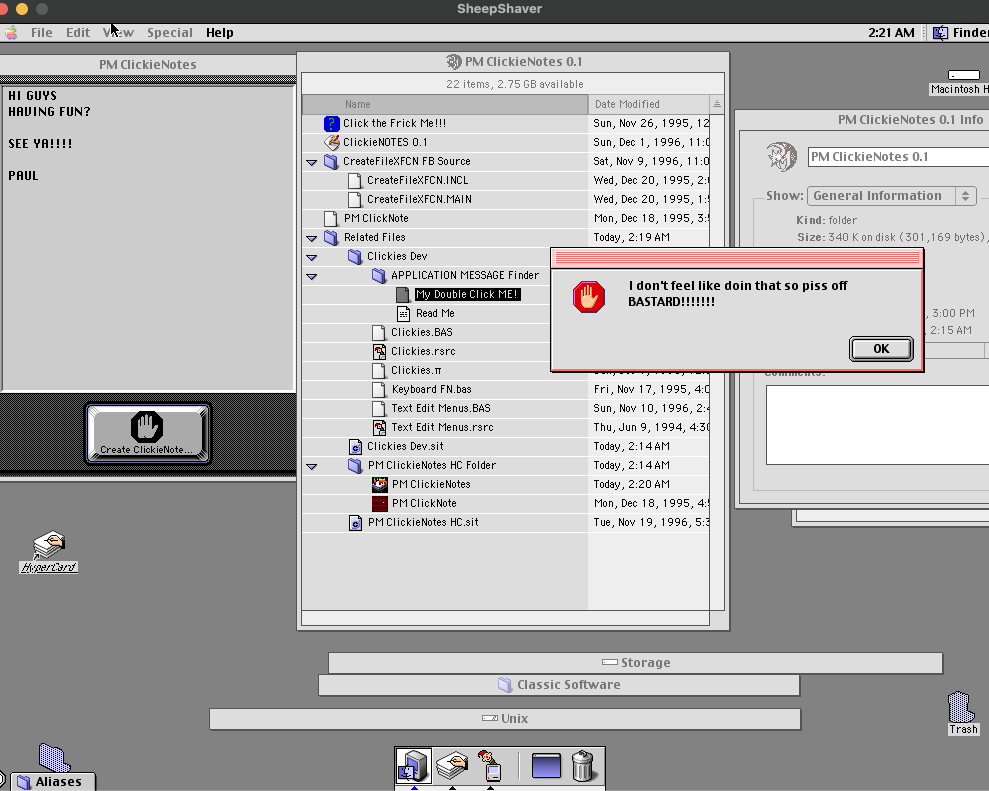The width and height of the screenshot is (989, 791).
Task: Open the Show General Information dropdown
Action: click(x=892, y=196)
